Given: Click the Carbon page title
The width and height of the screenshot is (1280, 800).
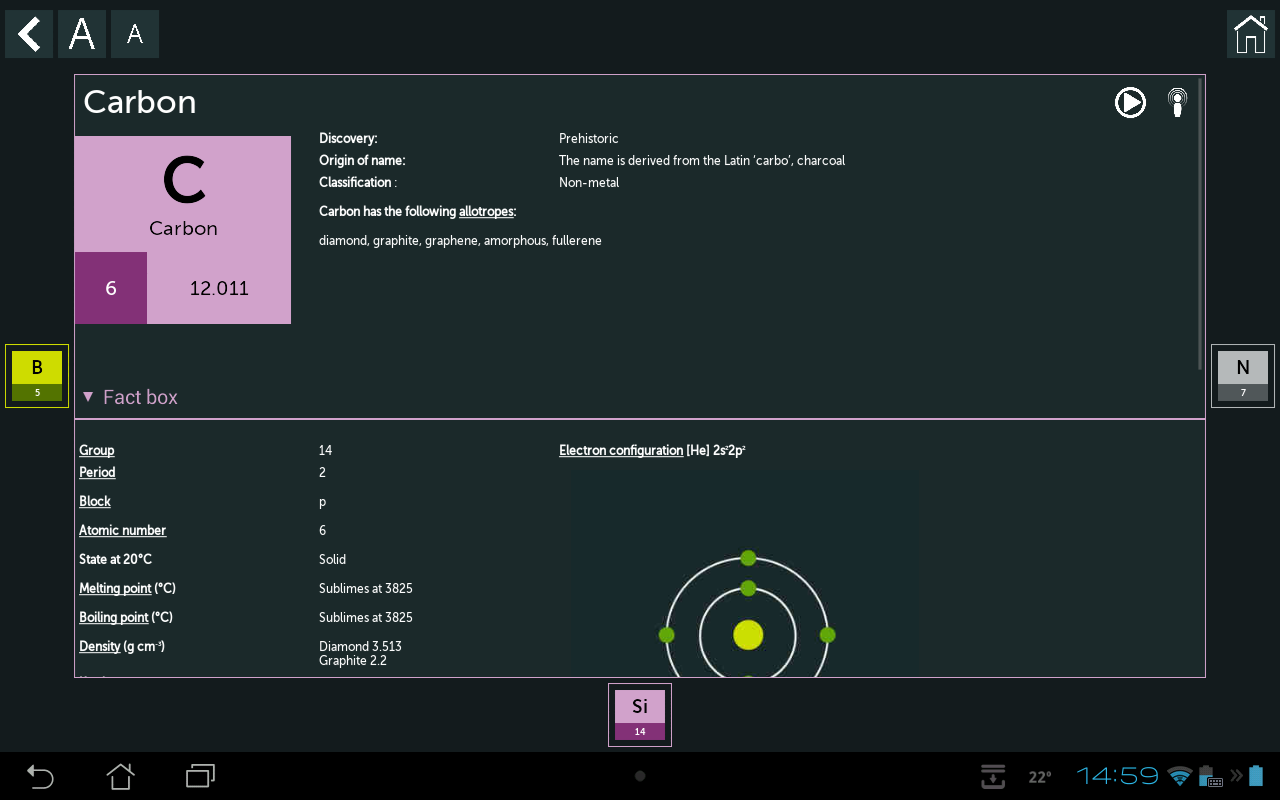Looking at the screenshot, I should tap(140, 102).
